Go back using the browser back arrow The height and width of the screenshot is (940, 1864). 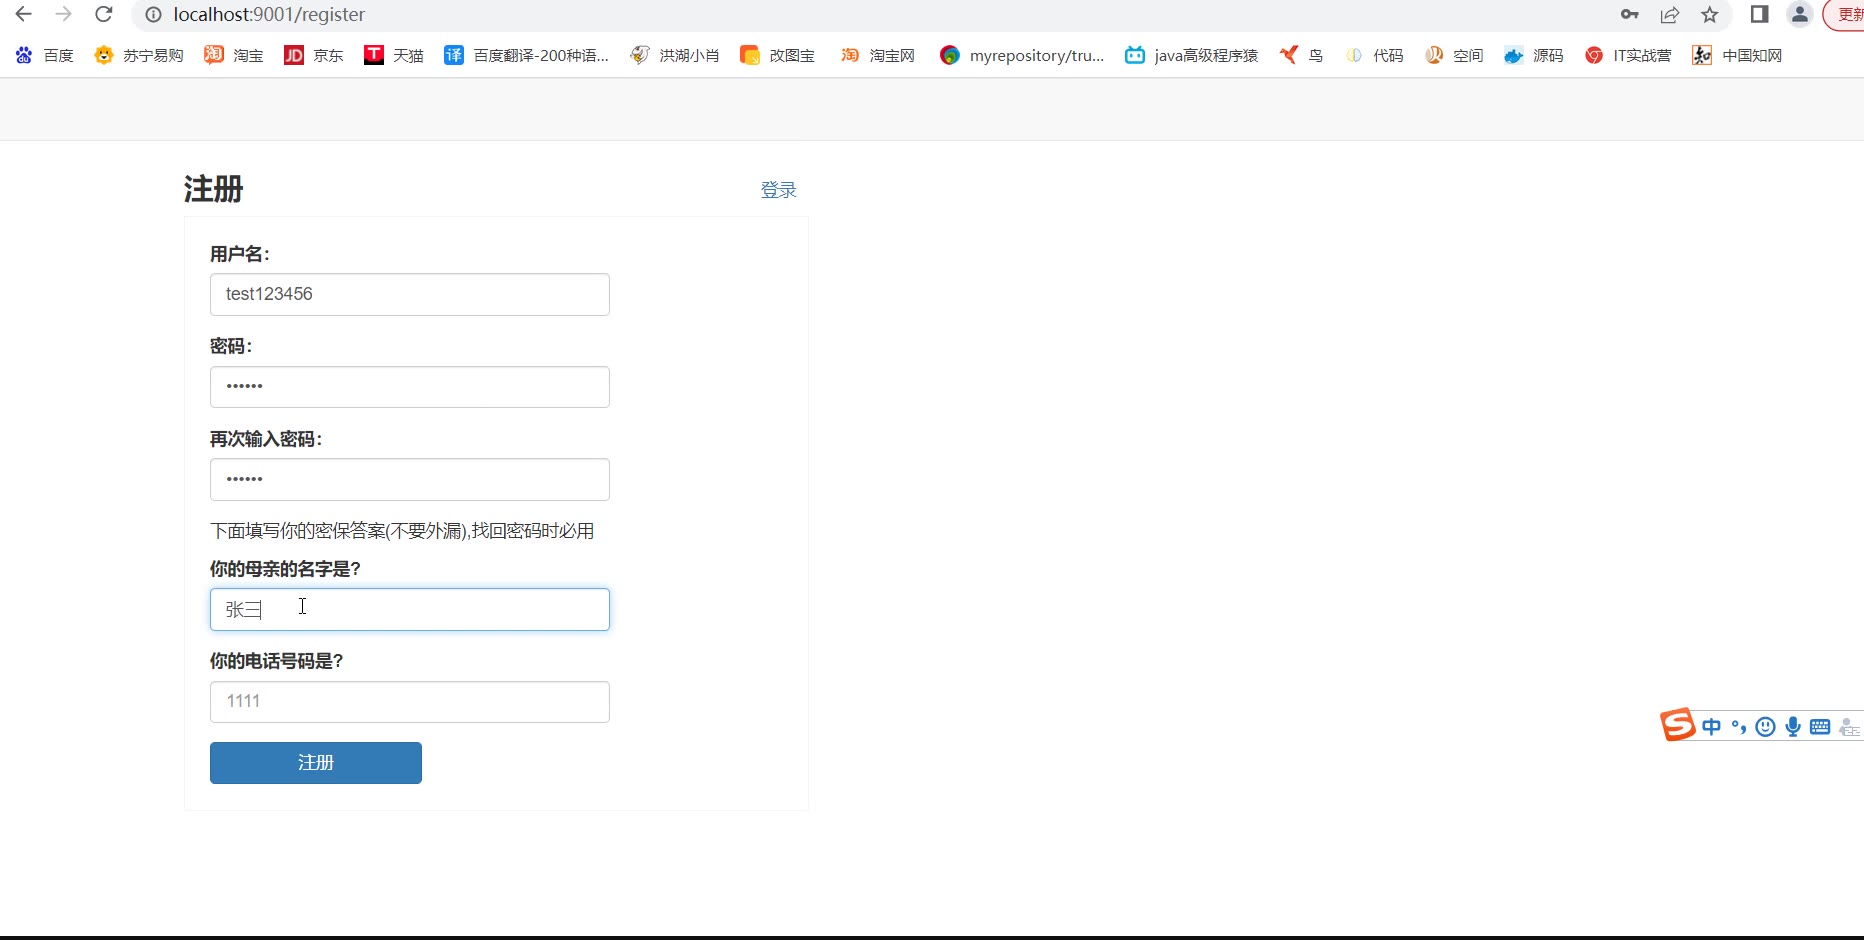(23, 14)
